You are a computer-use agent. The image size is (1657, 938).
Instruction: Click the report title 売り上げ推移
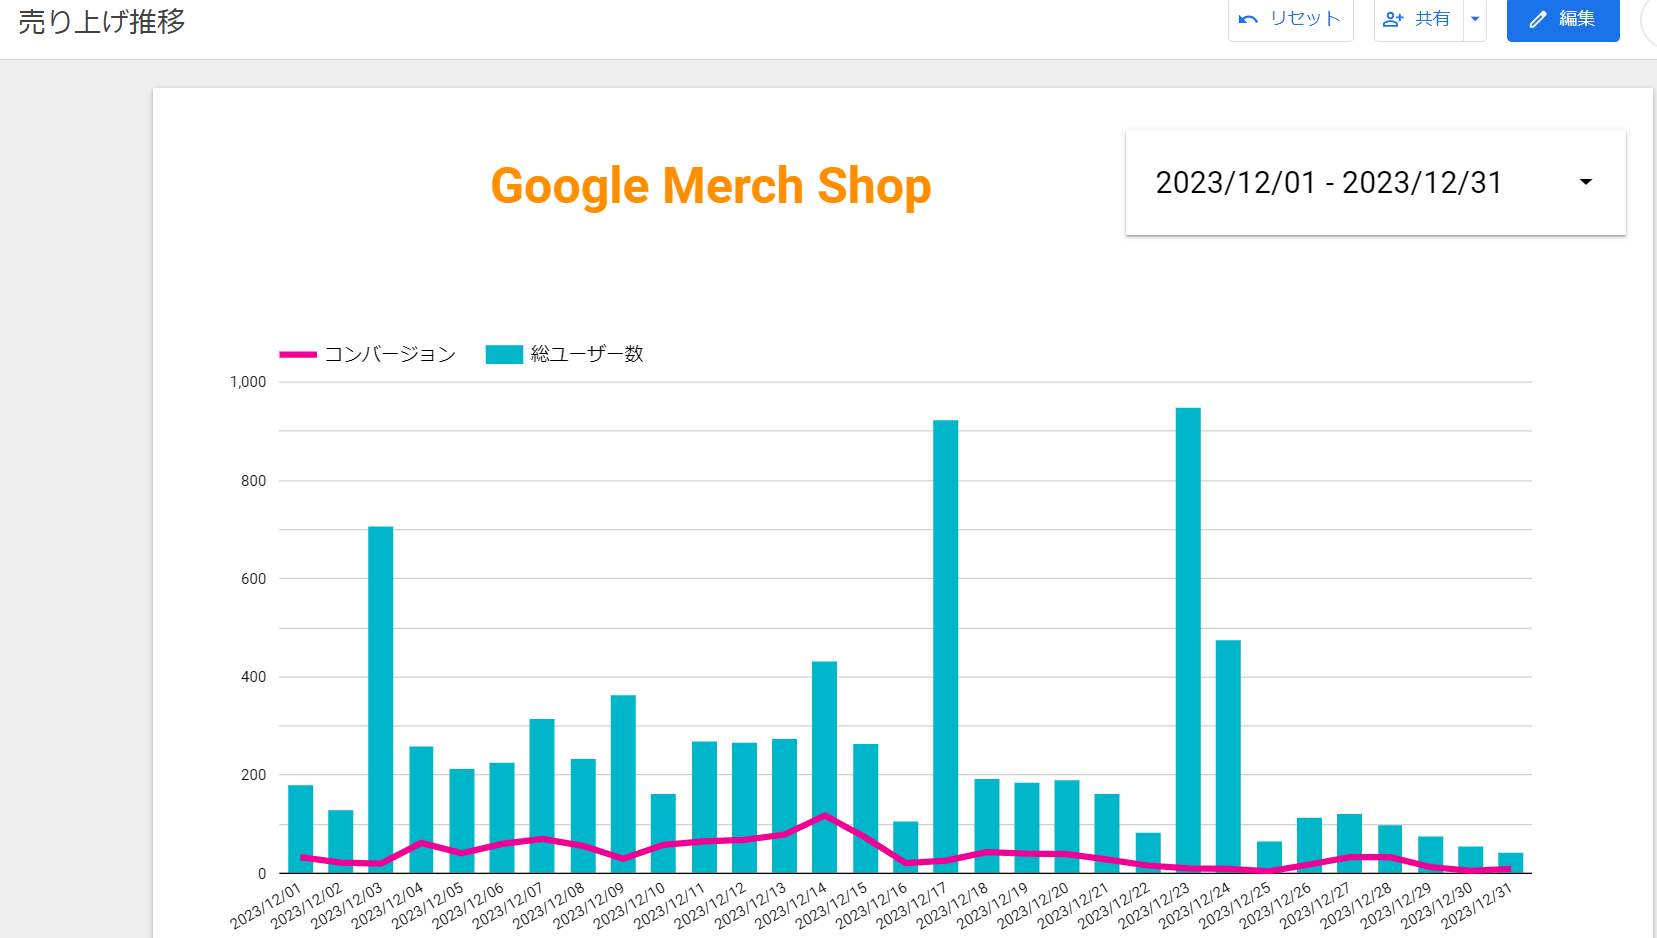[x=102, y=22]
